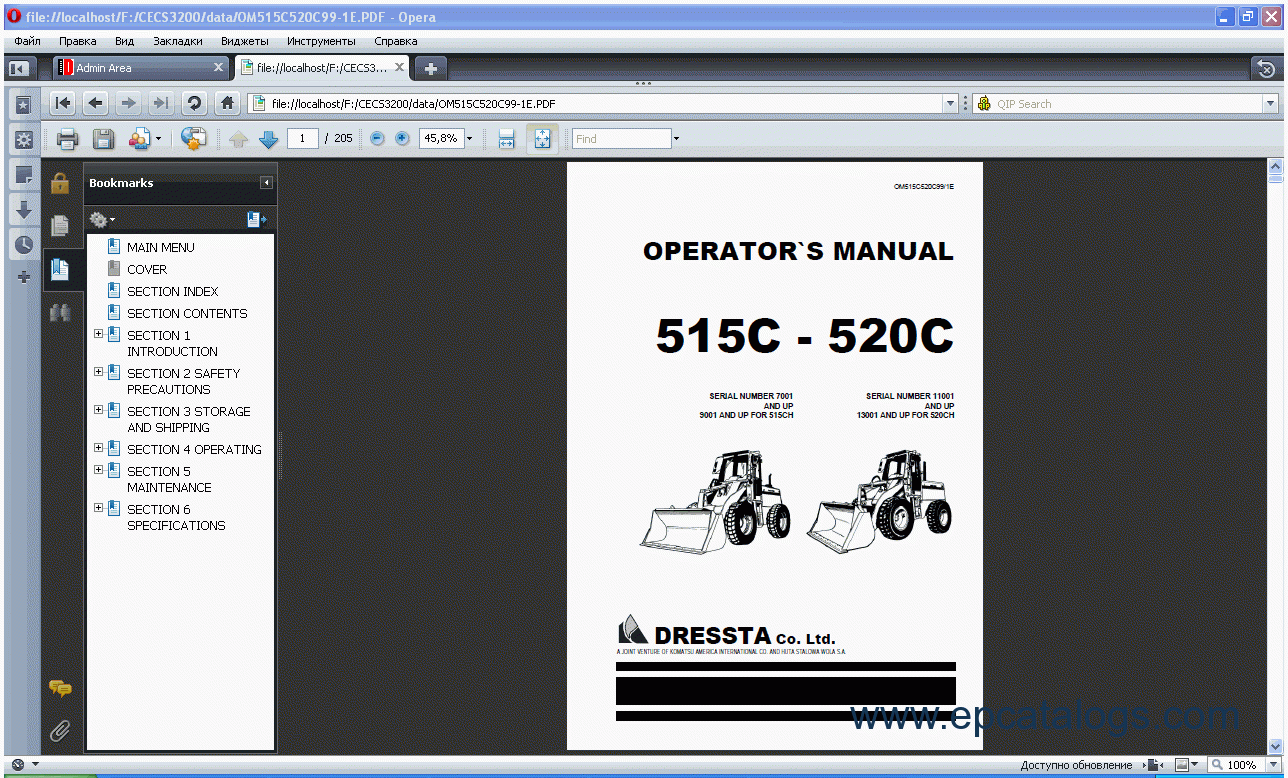
Task: Open the MAIN MENU bookmark
Action: tap(160, 247)
